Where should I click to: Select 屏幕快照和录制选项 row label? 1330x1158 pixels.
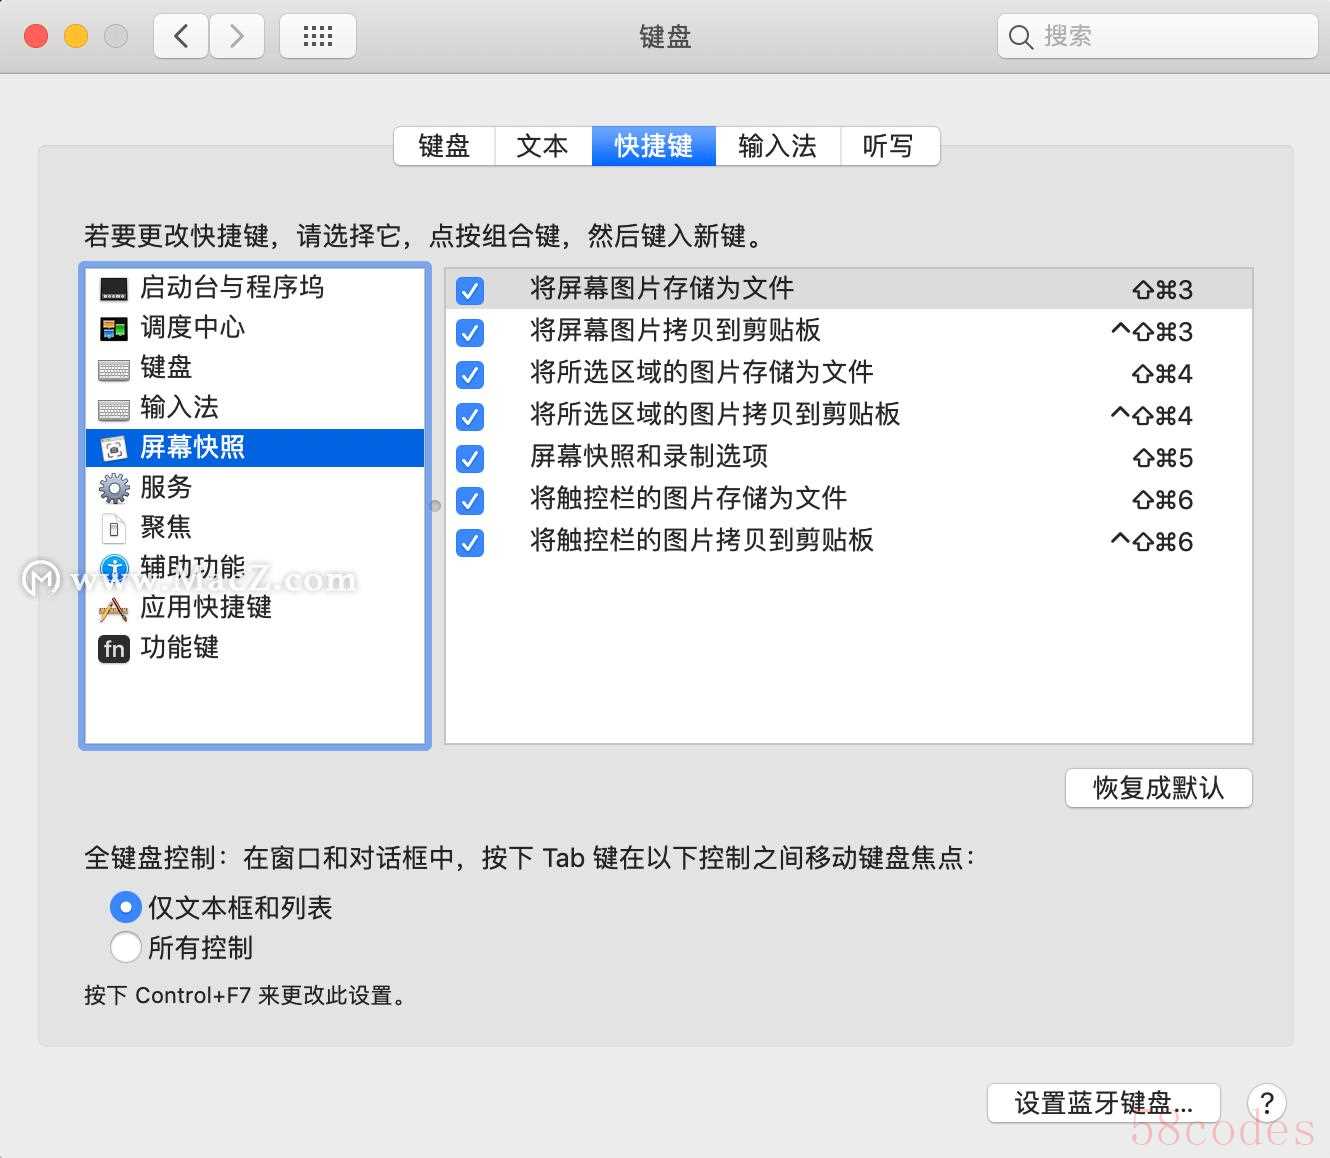click(649, 457)
